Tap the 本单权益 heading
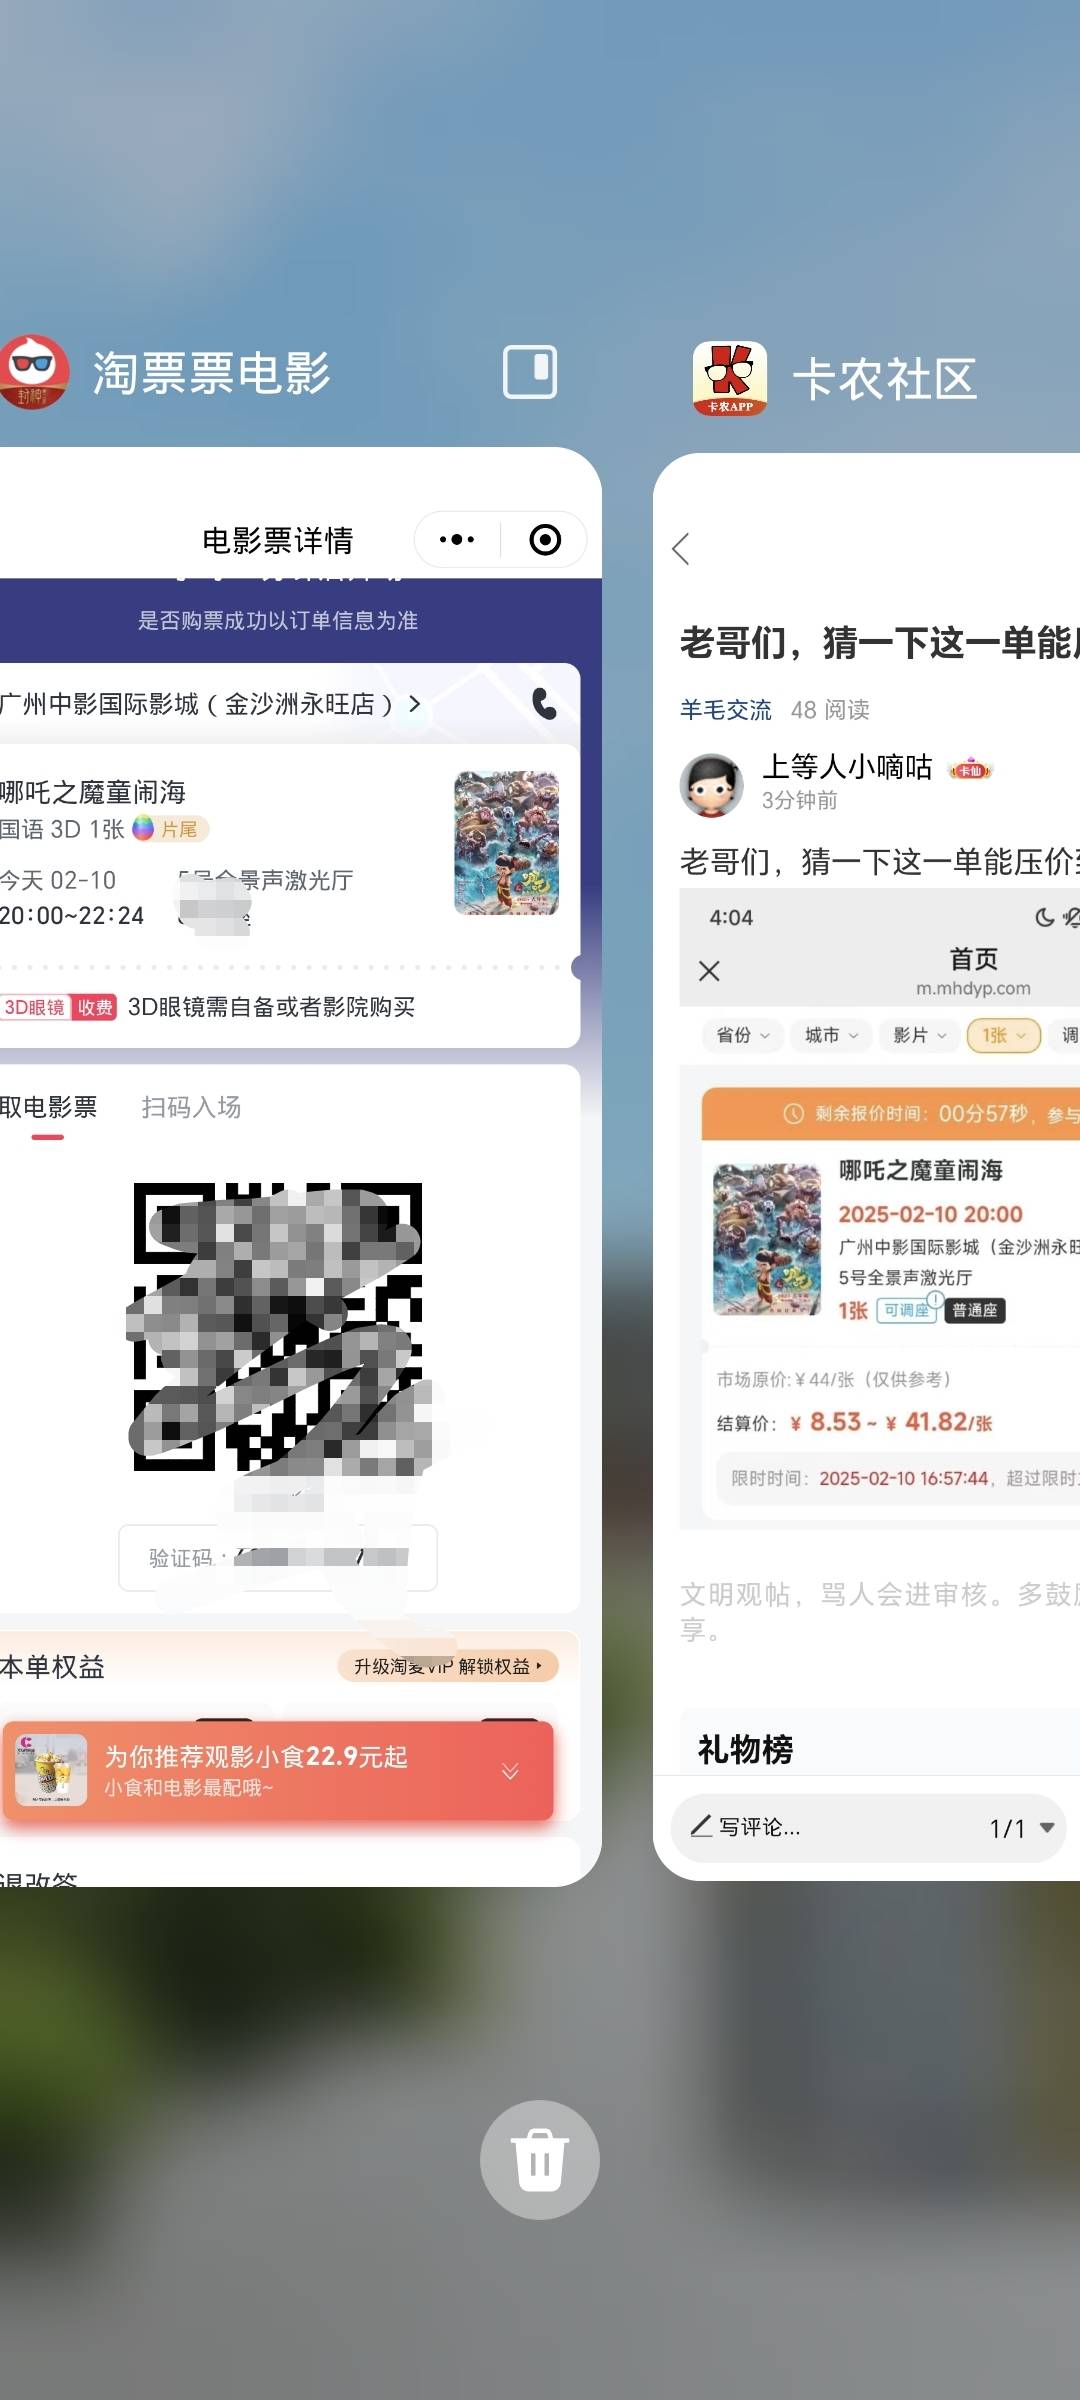This screenshot has height=2400, width=1080. (x=52, y=1667)
